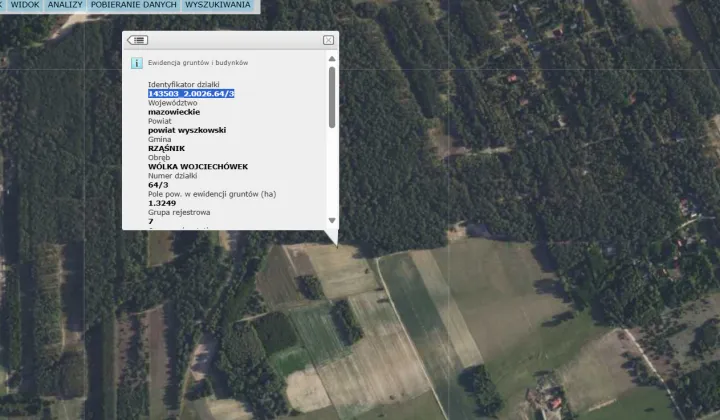Click the back-to-list icon in popup
Image resolution: width=720 pixels, height=420 pixels.
pyautogui.click(x=137, y=40)
